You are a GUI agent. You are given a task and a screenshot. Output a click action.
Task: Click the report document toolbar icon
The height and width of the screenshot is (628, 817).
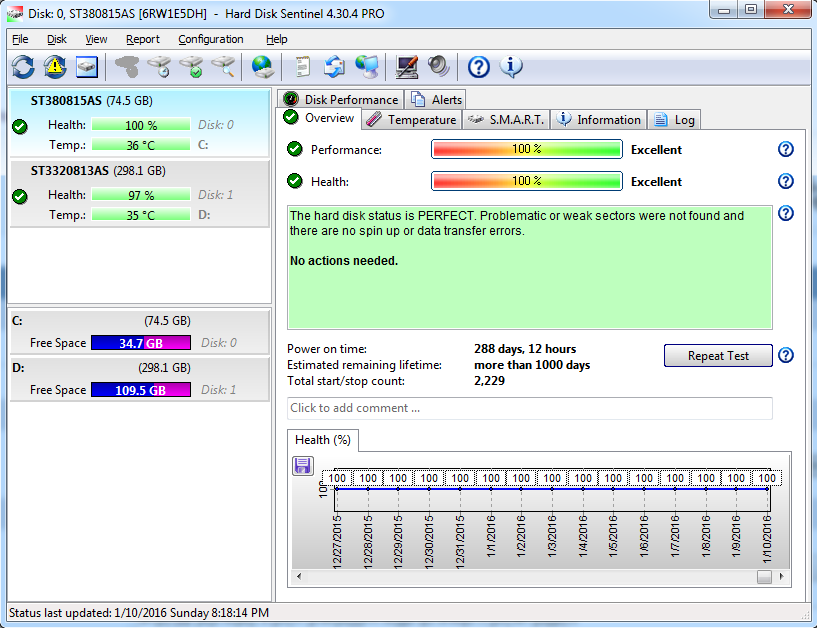tap(302, 67)
